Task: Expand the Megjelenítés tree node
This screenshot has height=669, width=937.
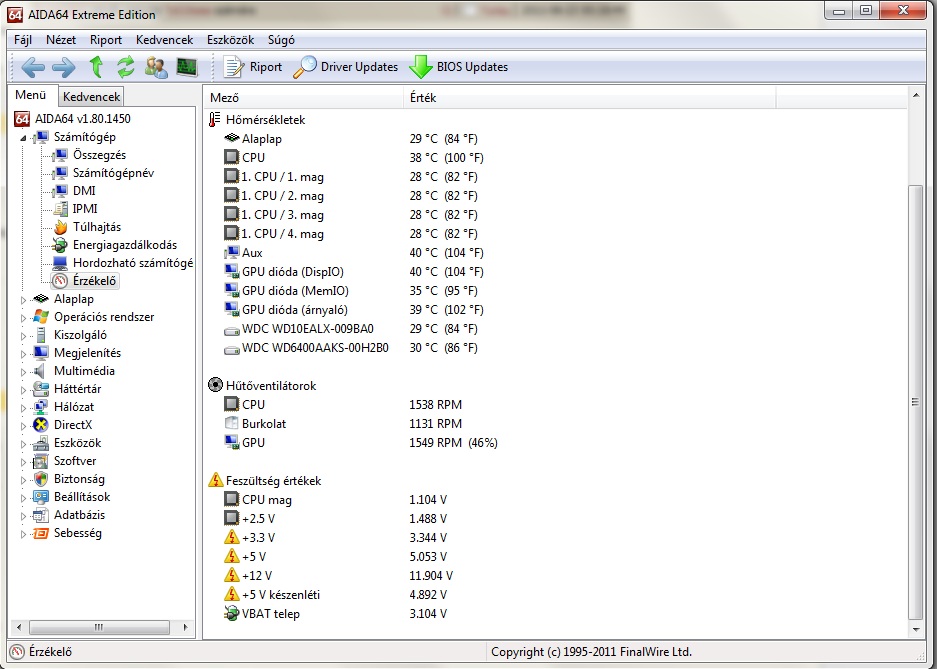Action: click(x=23, y=354)
